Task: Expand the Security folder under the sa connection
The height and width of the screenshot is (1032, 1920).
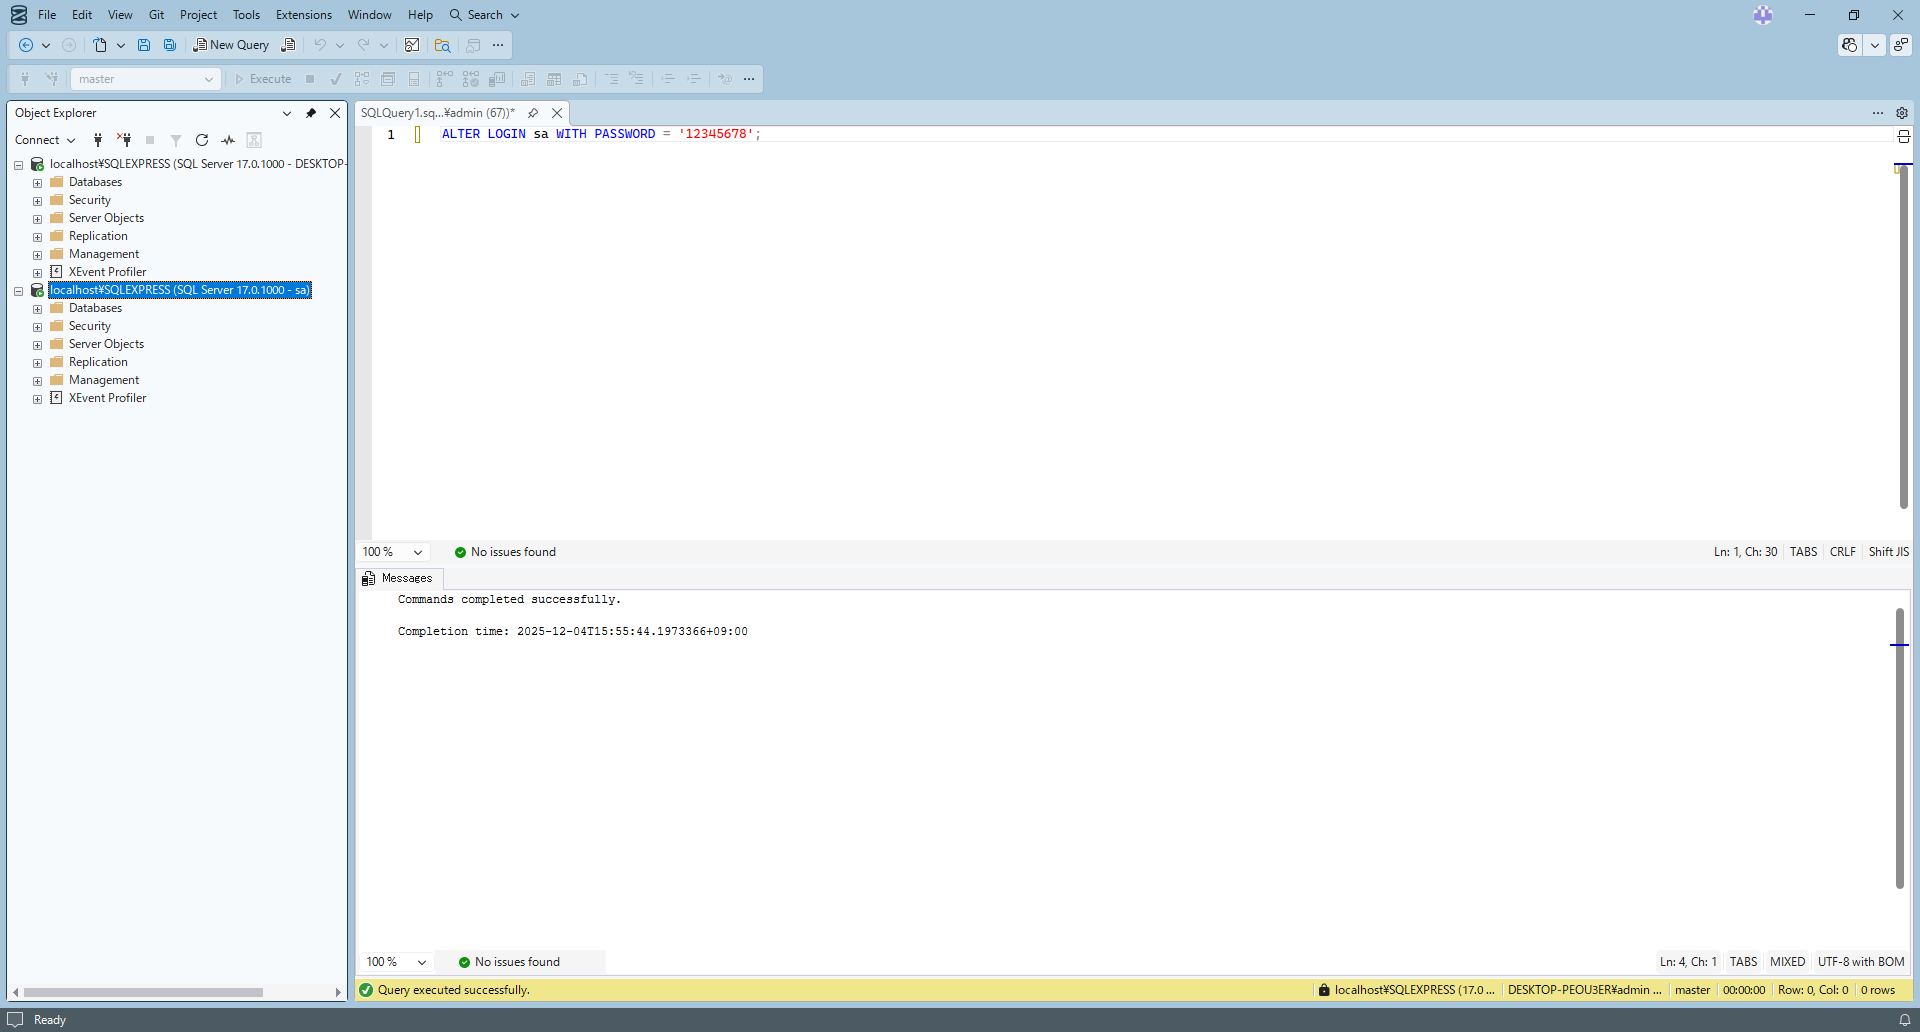Action: 37,327
